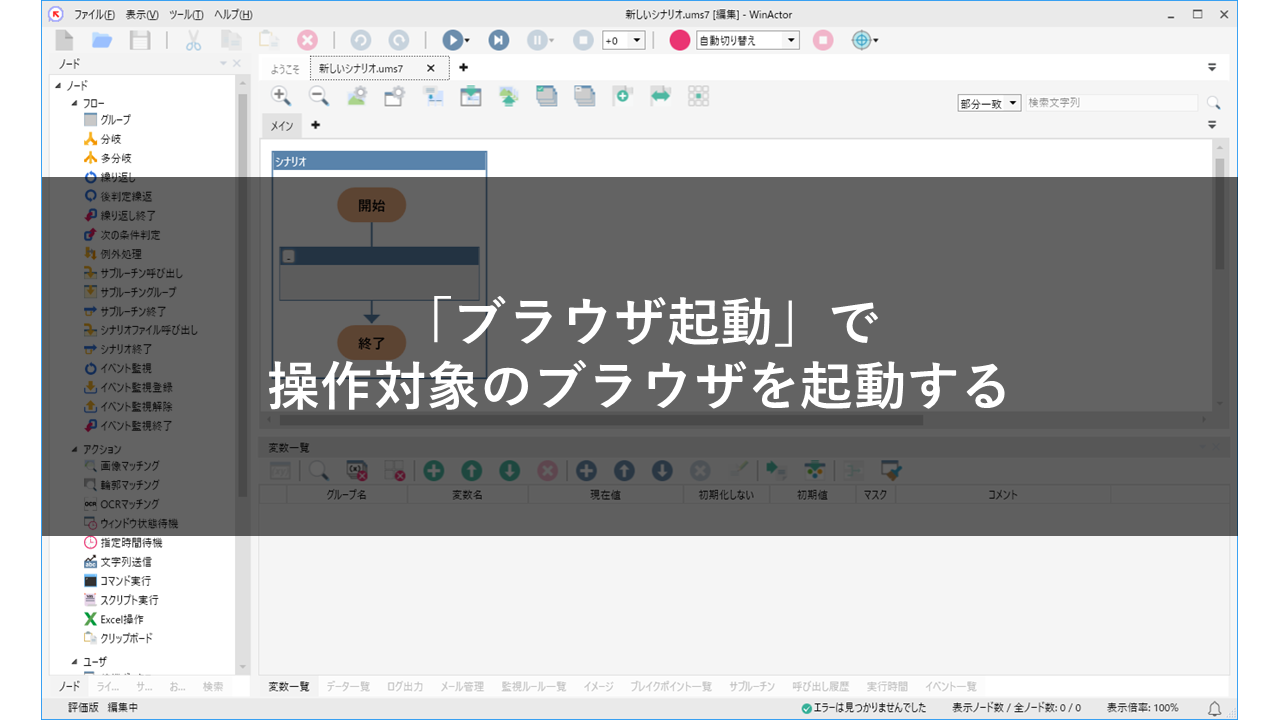Add a new tab next to メイン
Screen dimensions: 1280x720
(316, 125)
